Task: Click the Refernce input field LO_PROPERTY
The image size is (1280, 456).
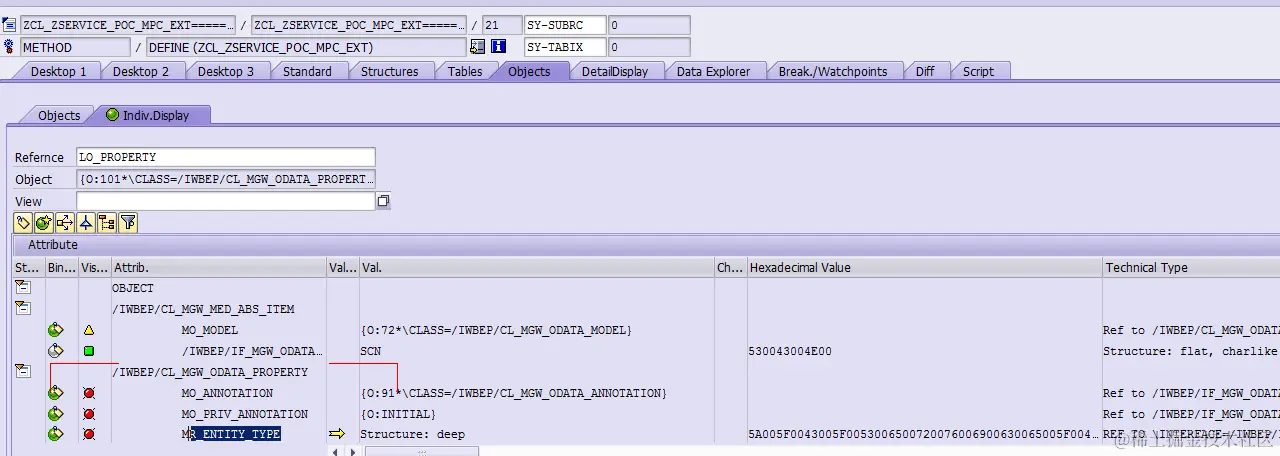Action: tap(225, 157)
